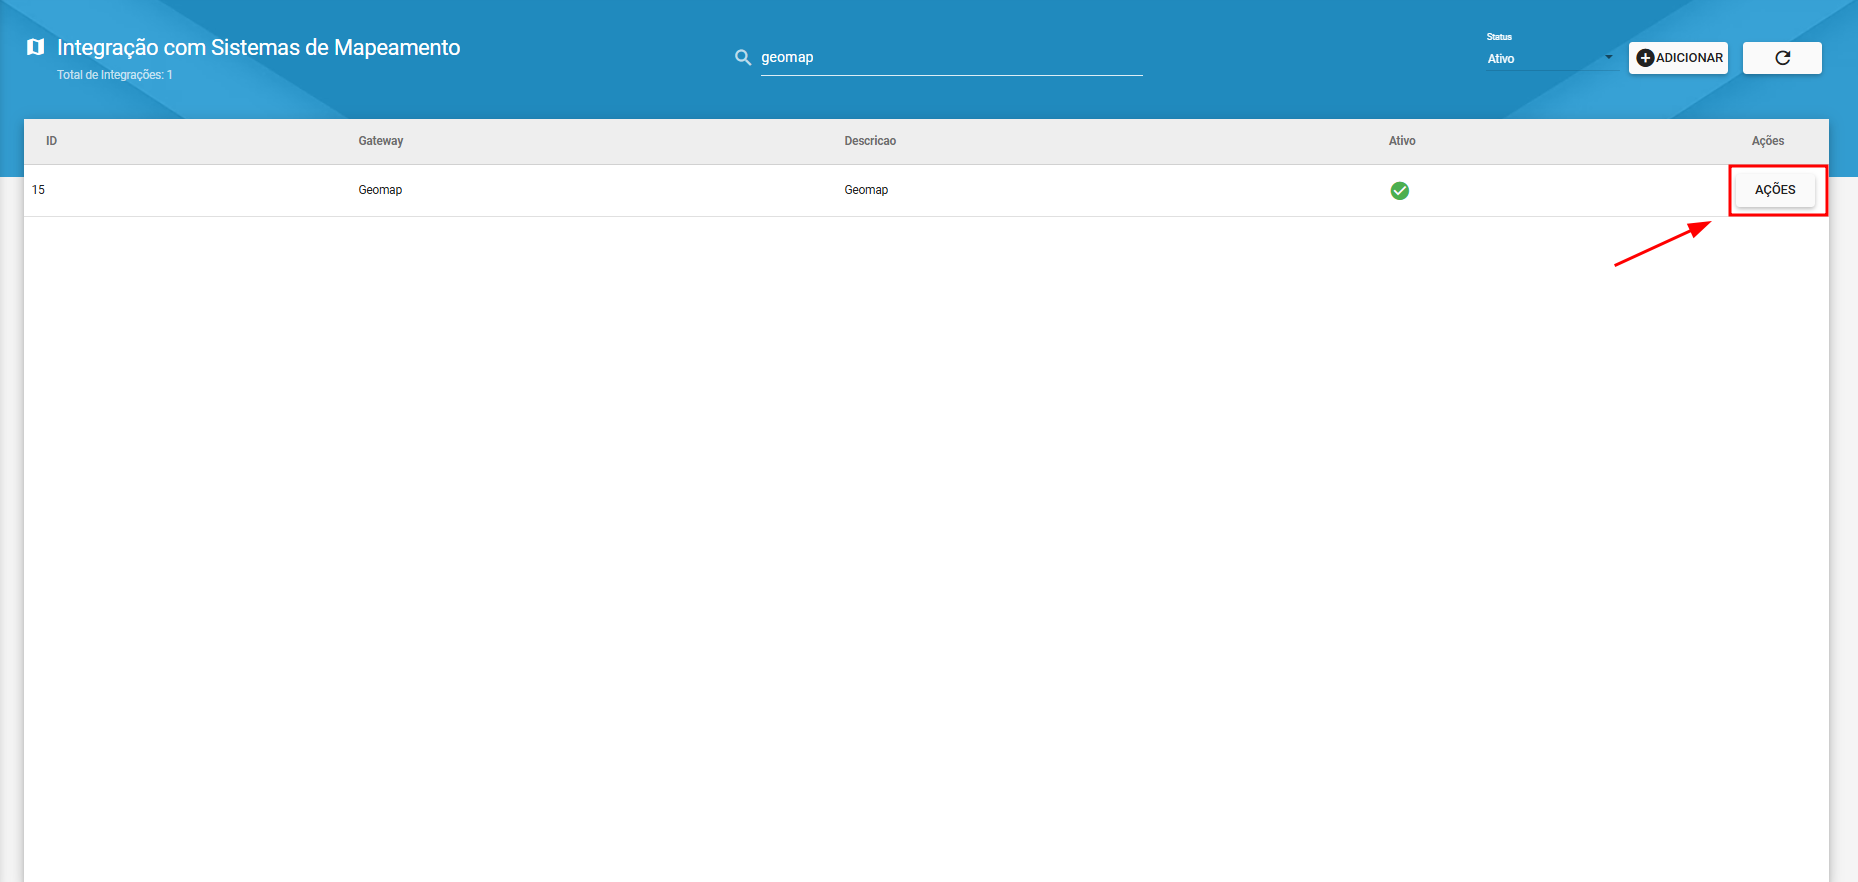Click the Ações column header
The image size is (1858, 882).
point(1768,141)
